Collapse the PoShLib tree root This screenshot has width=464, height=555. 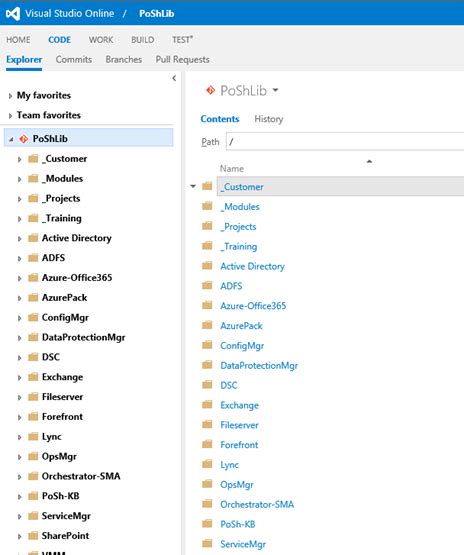click(11, 139)
